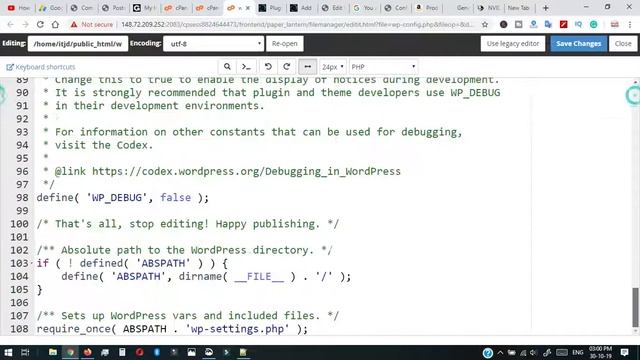
Task: Click the green circular extension icon
Action: 593,24
